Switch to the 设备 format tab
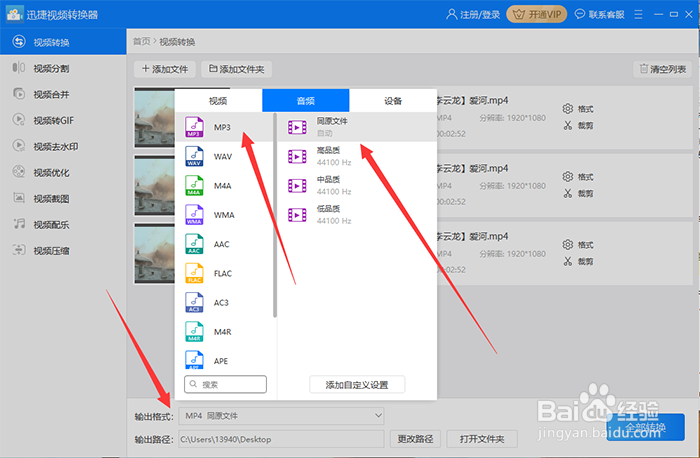Screen dimensions: 700x458 click(393, 100)
